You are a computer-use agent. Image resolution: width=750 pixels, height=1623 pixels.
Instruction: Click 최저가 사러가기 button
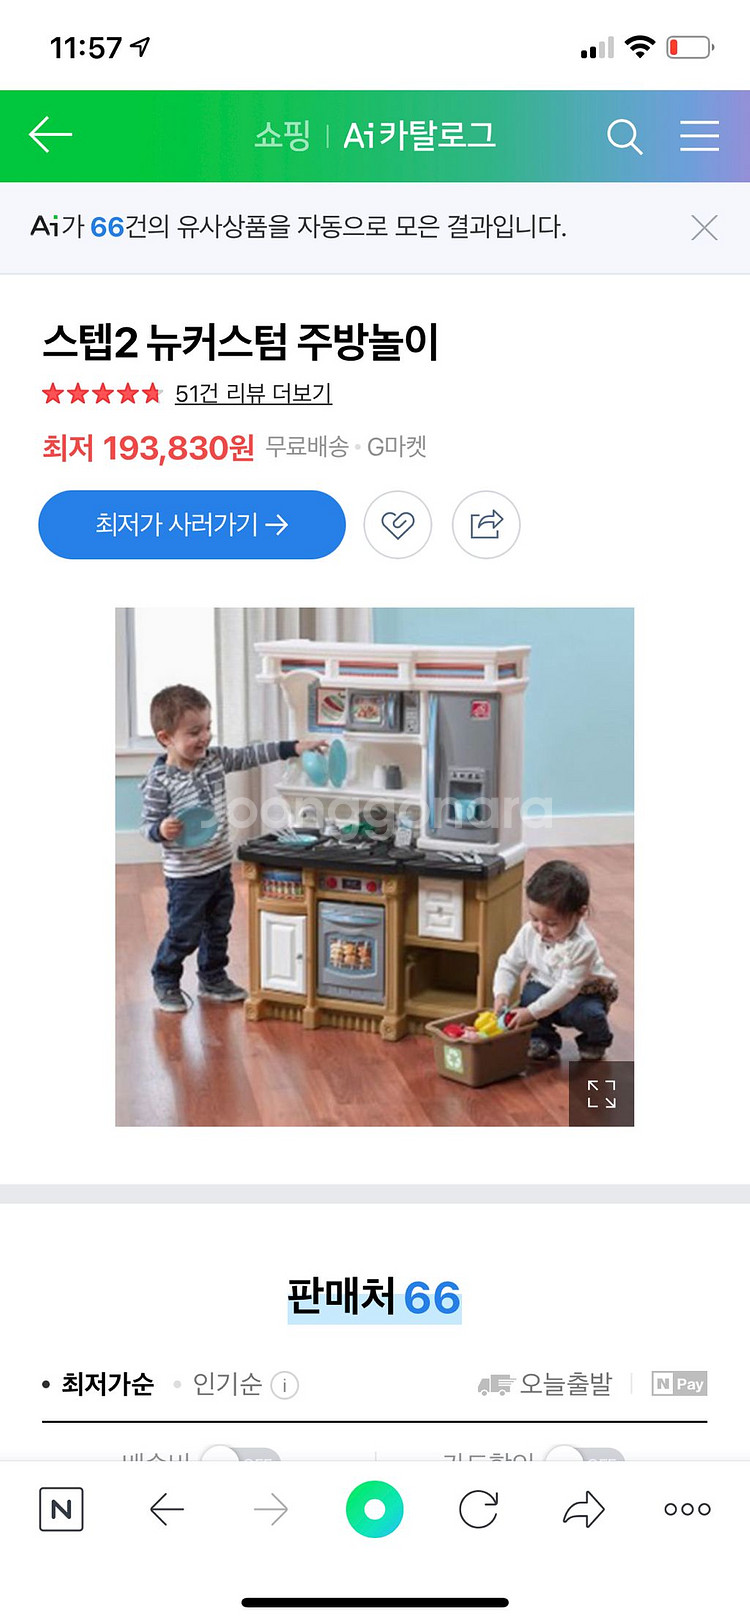tap(192, 524)
